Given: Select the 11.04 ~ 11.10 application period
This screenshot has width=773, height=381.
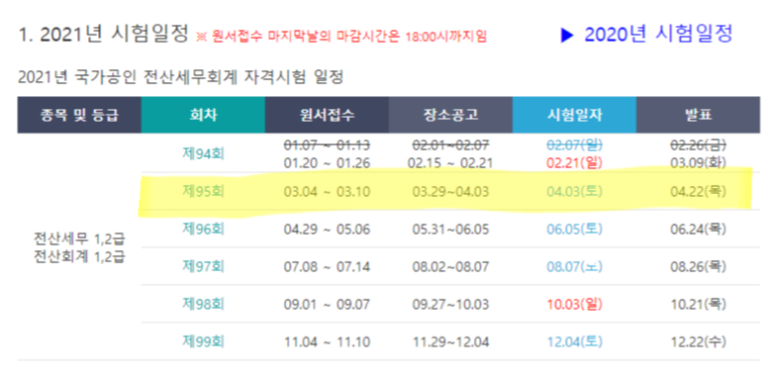Looking at the screenshot, I should click(x=327, y=342).
